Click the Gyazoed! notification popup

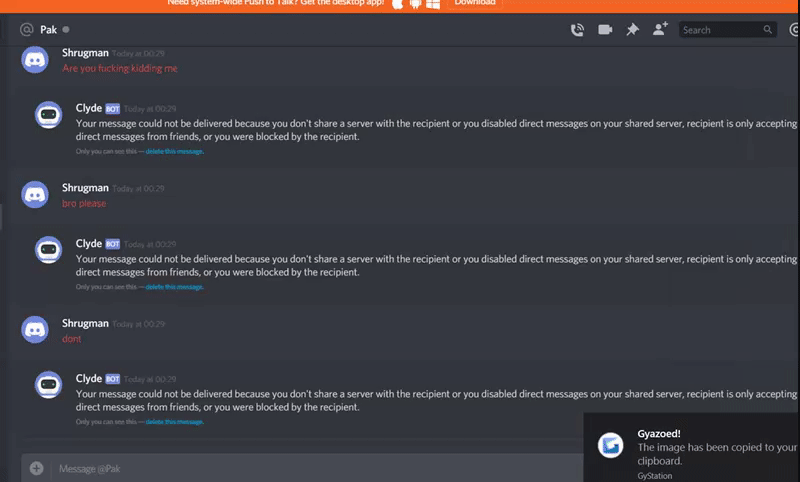click(692, 447)
